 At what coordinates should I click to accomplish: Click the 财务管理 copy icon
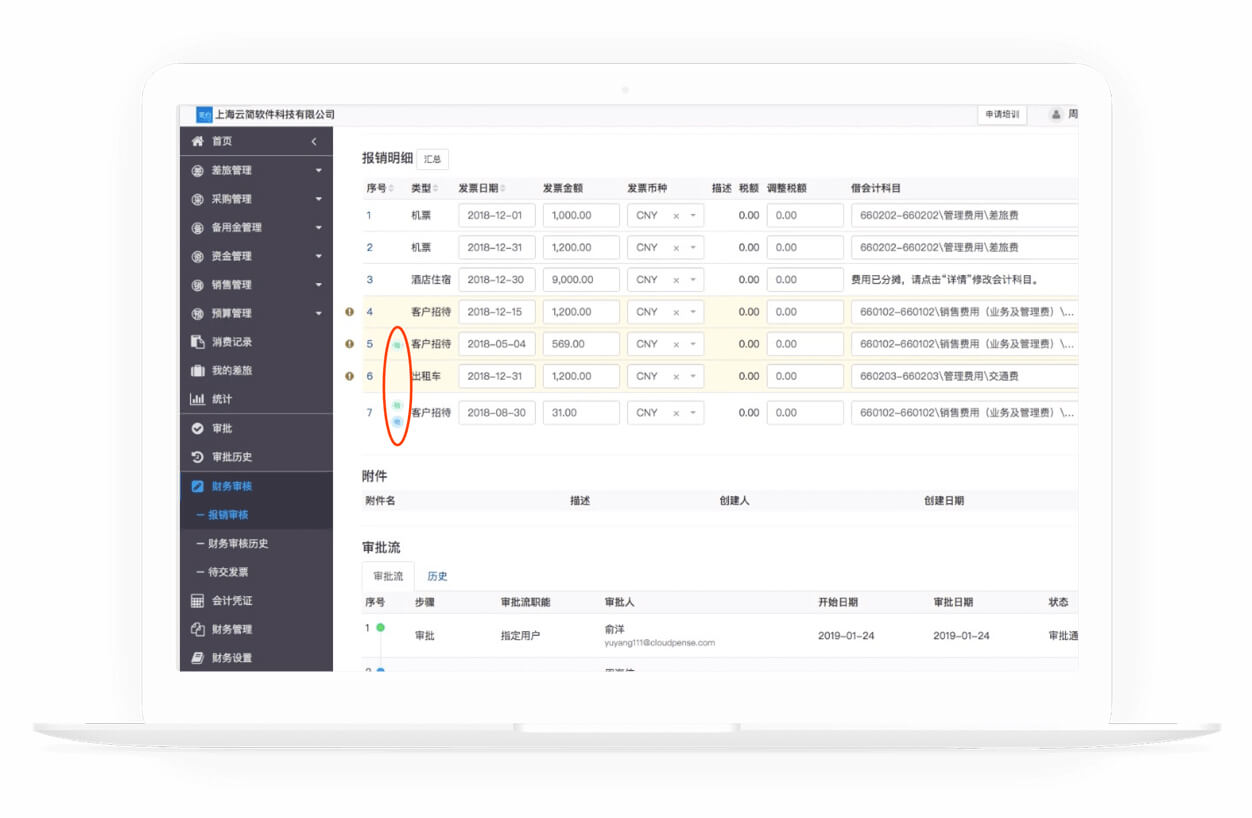197,629
